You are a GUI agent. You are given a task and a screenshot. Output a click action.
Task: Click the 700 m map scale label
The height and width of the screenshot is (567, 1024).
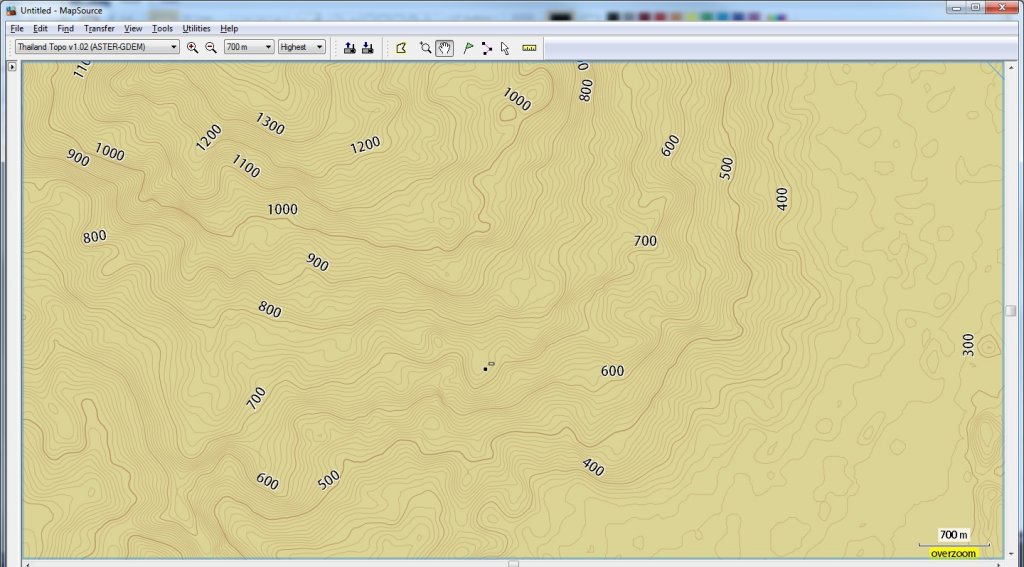coord(953,535)
